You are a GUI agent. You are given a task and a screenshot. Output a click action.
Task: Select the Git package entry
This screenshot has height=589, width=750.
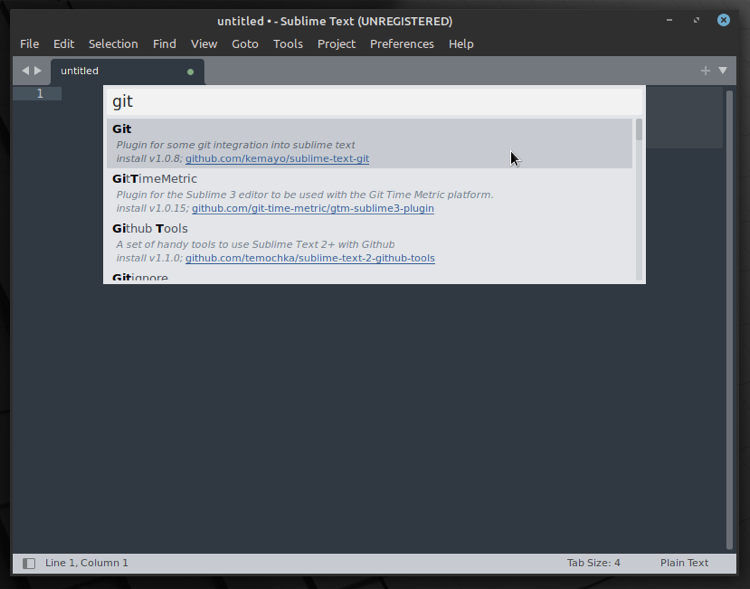(x=369, y=143)
